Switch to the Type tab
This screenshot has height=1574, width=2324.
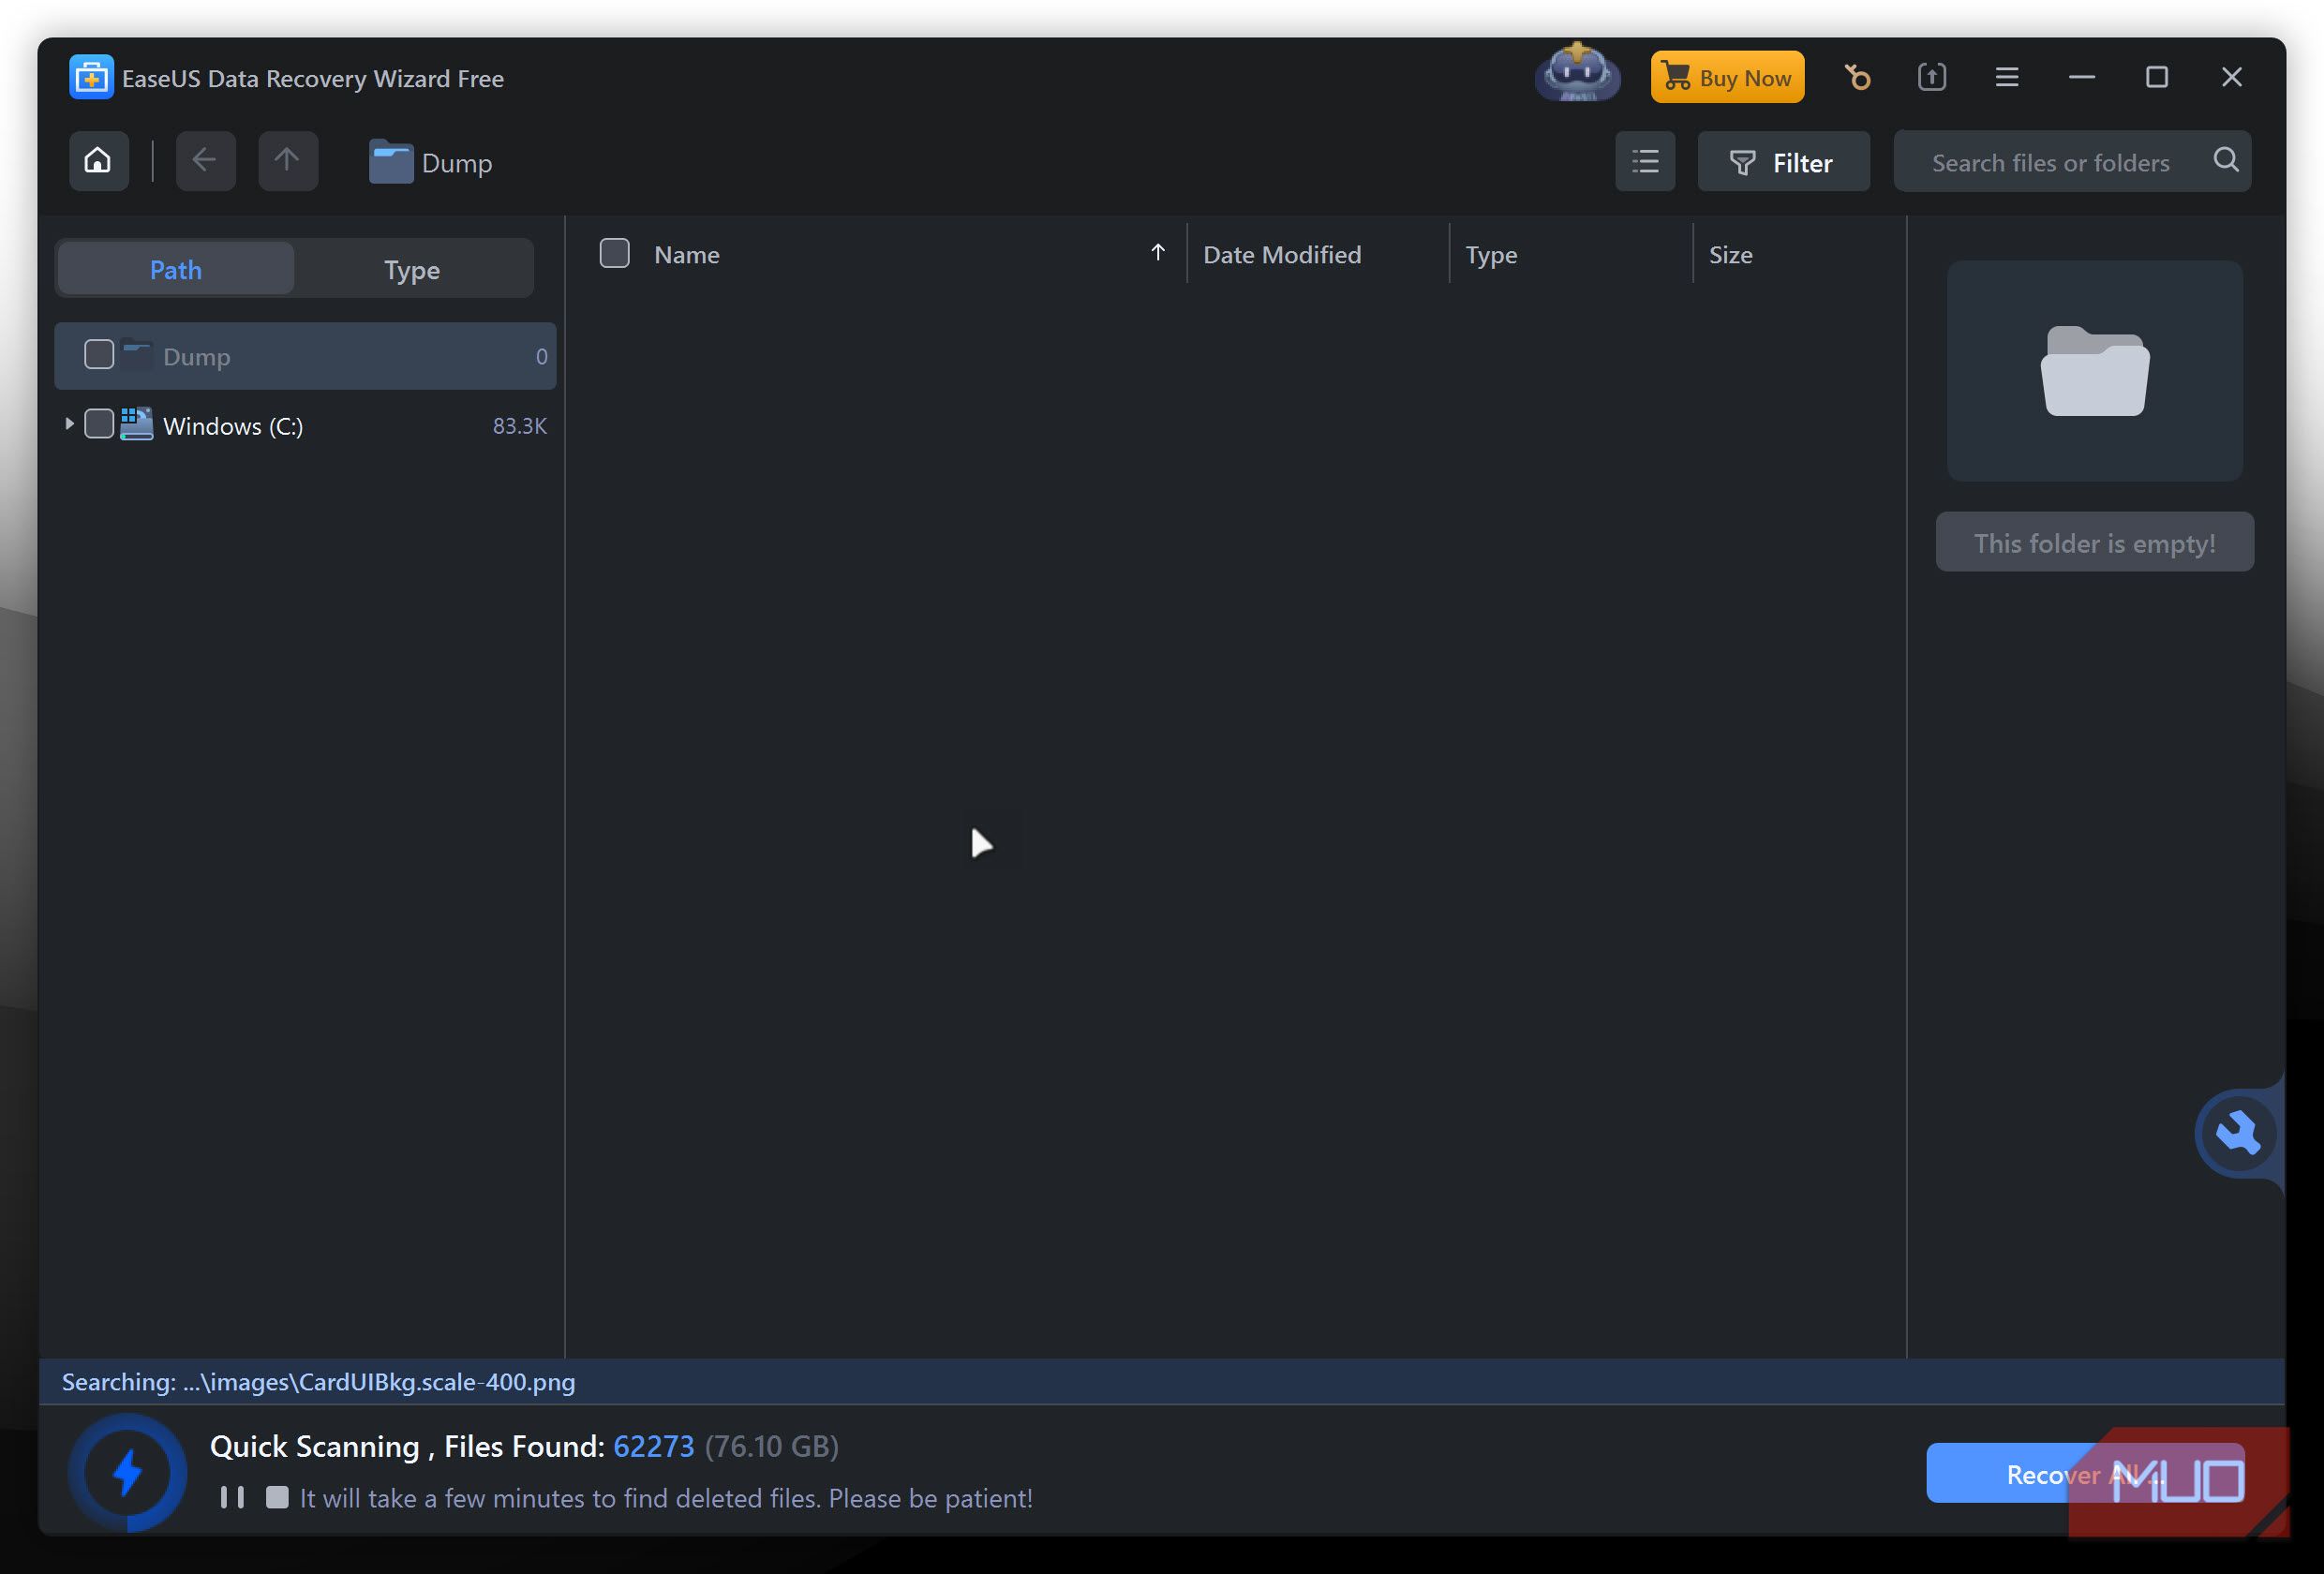412,269
